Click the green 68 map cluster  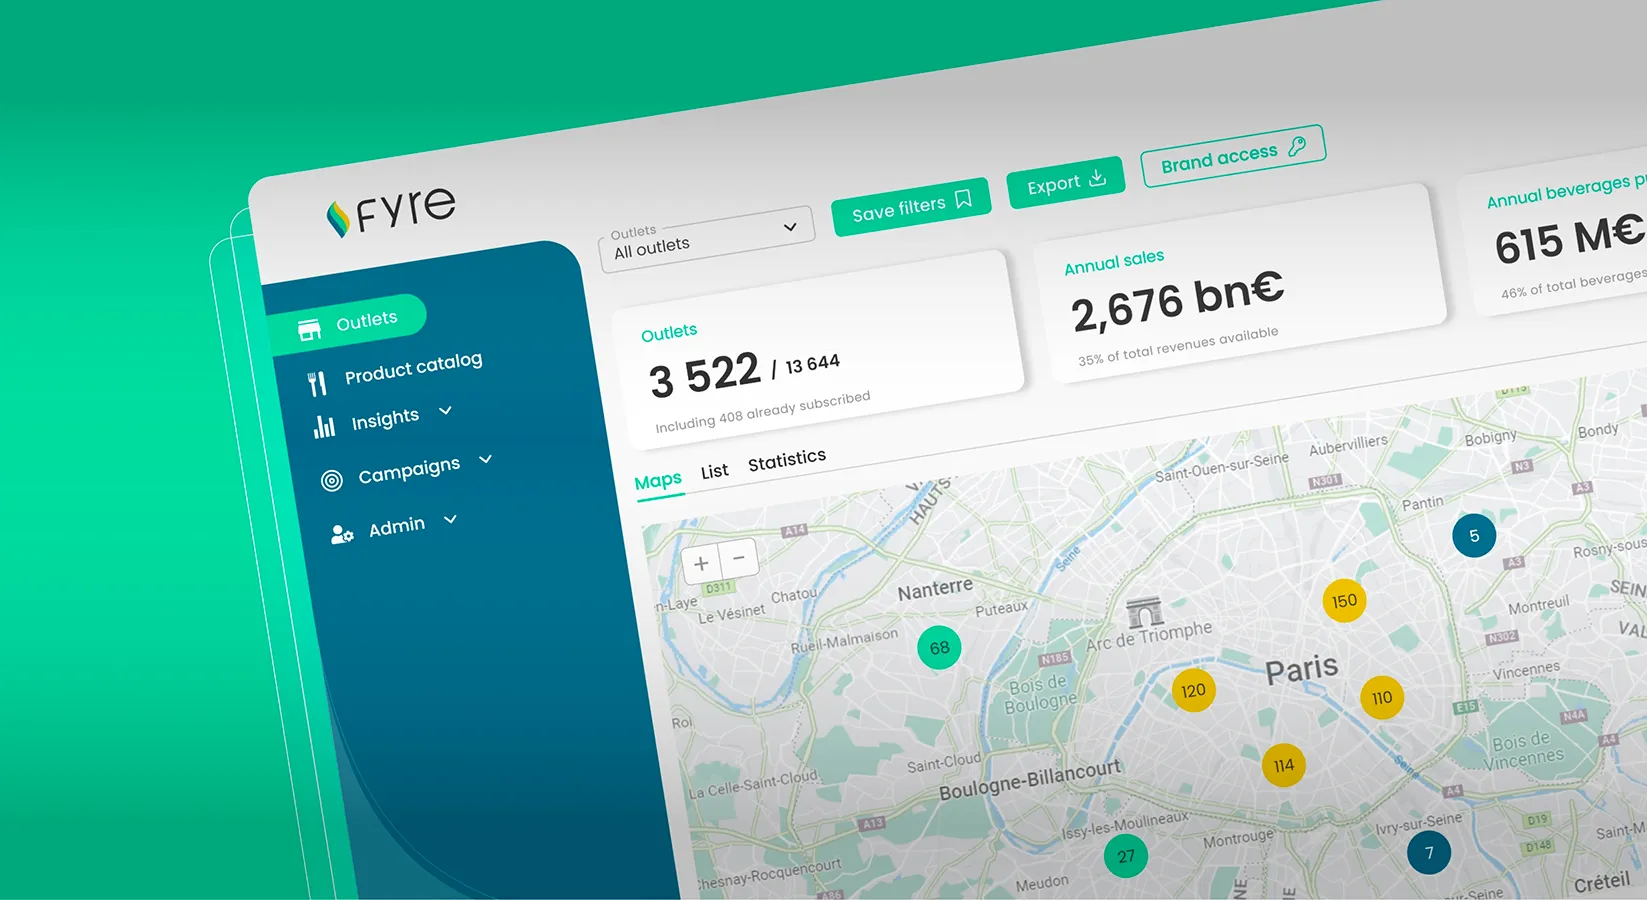point(939,648)
